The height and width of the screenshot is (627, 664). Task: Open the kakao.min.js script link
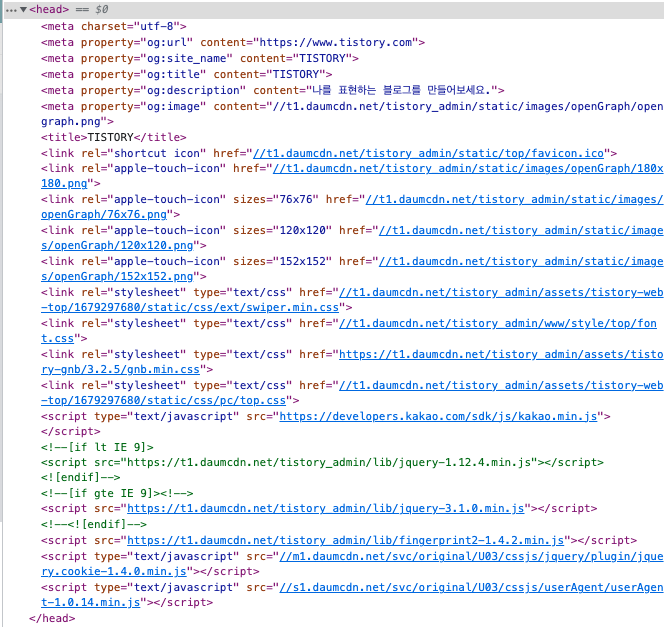click(x=438, y=416)
